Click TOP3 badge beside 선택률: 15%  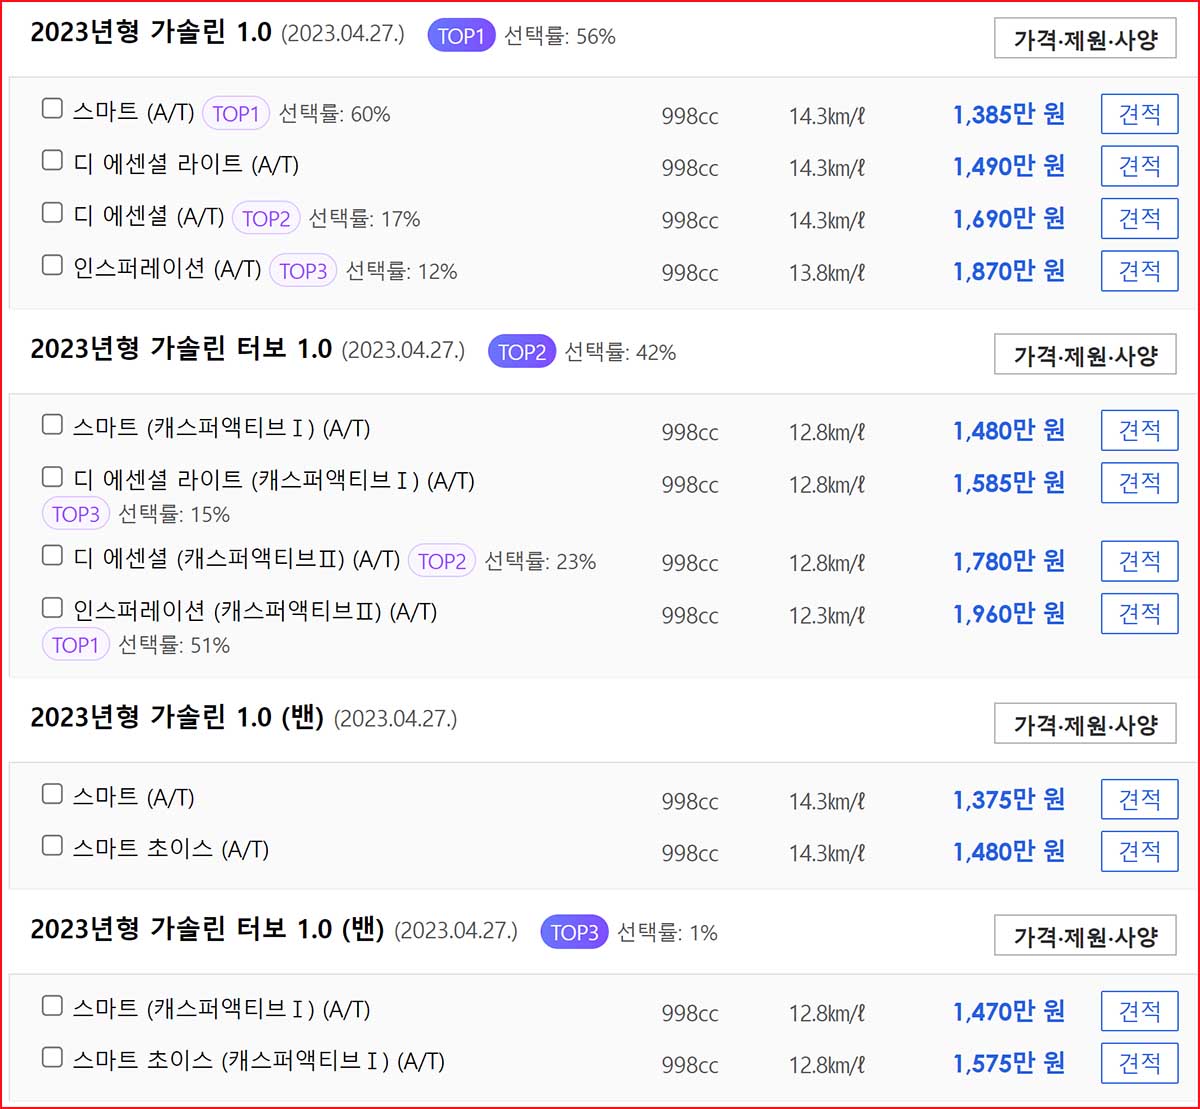click(x=76, y=515)
